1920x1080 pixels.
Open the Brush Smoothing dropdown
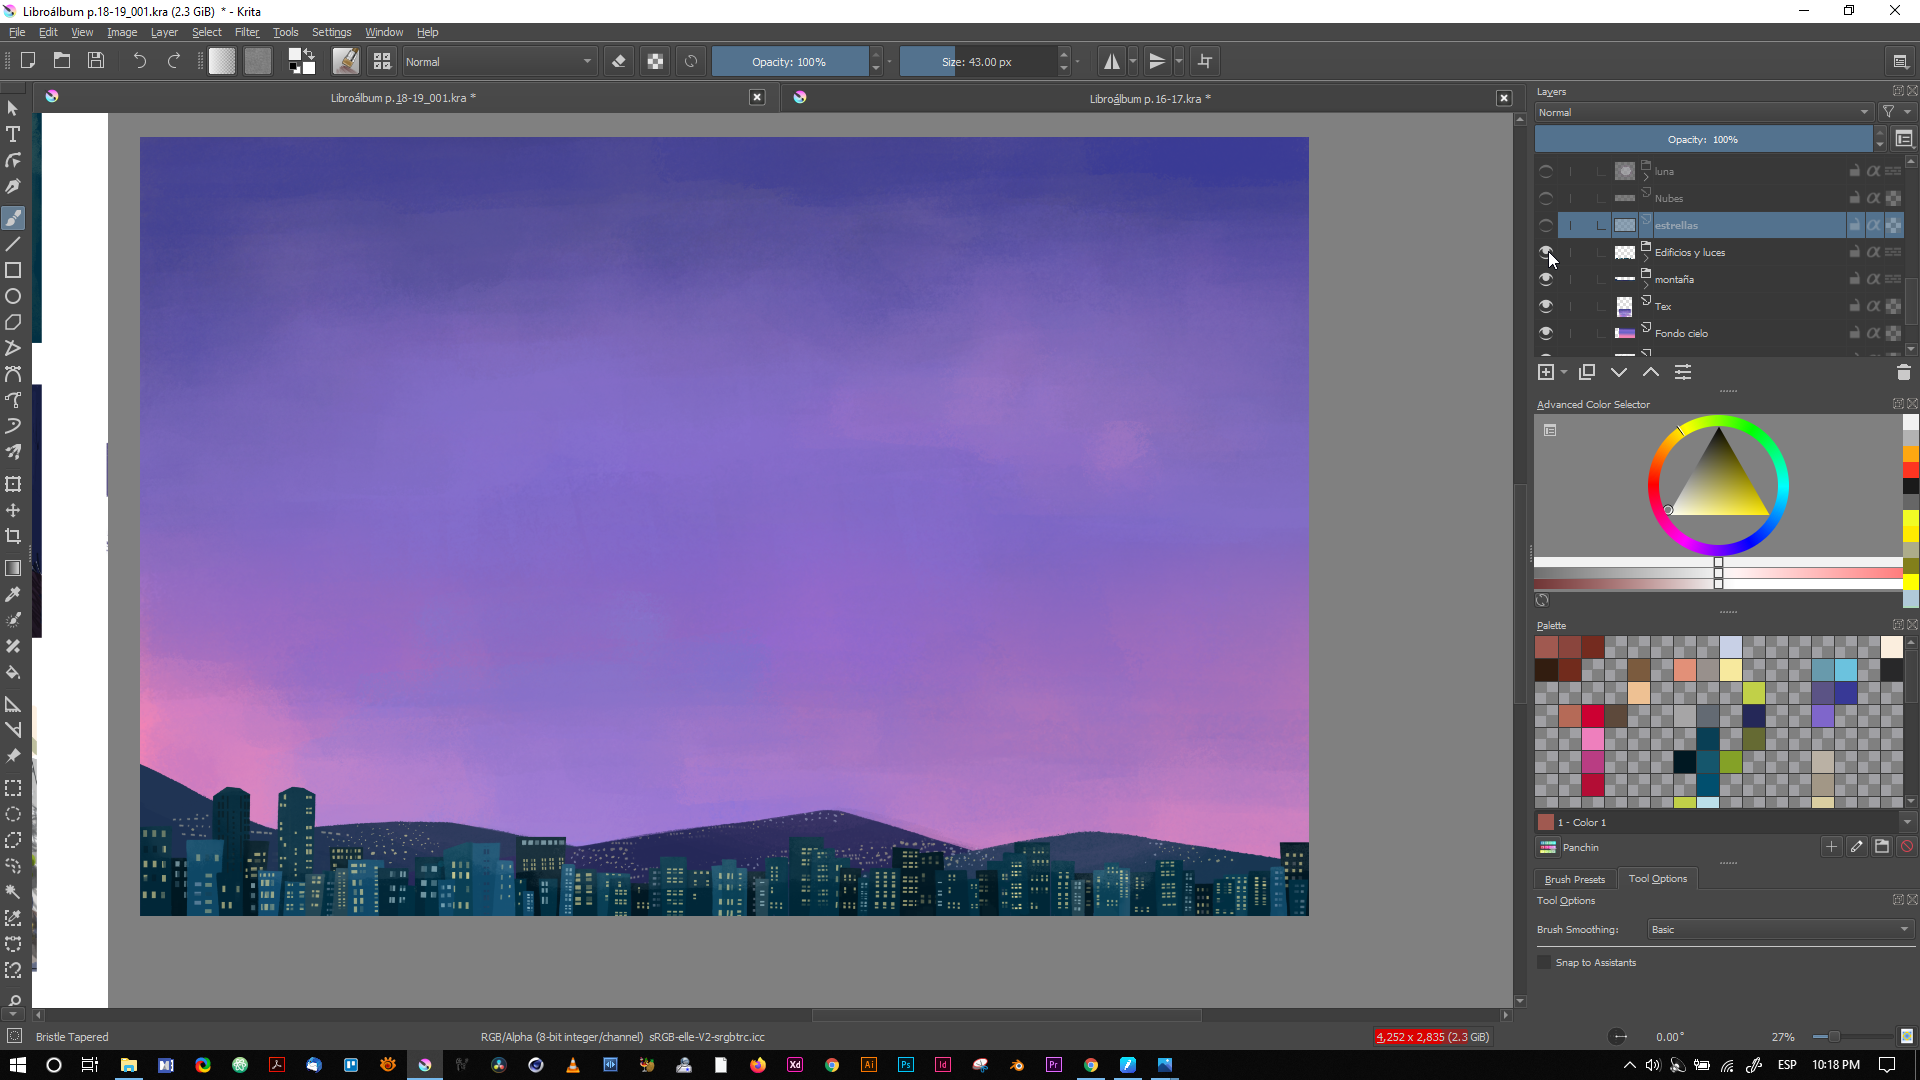pyautogui.click(x=1781, y=929)
